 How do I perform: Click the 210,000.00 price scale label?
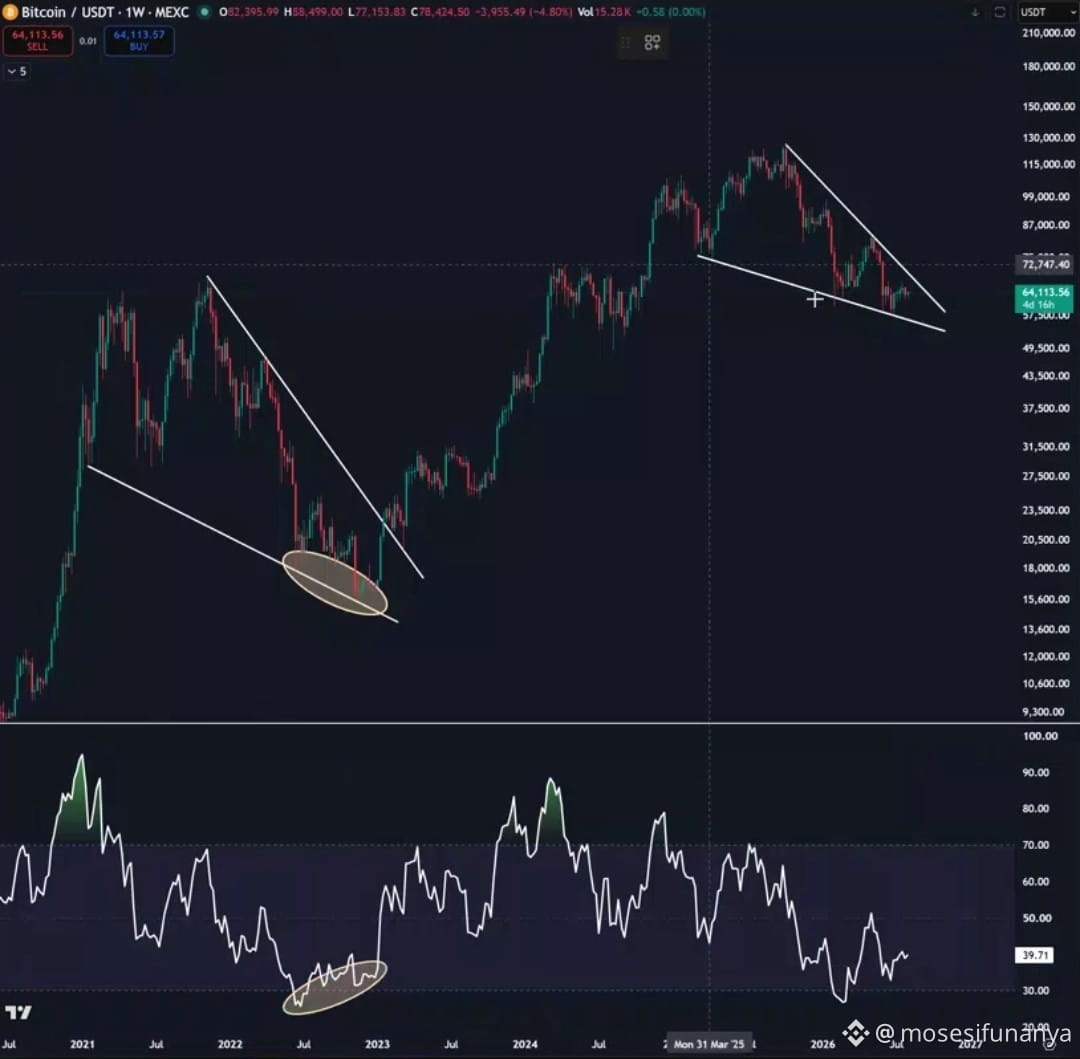tap(1048, 33)
